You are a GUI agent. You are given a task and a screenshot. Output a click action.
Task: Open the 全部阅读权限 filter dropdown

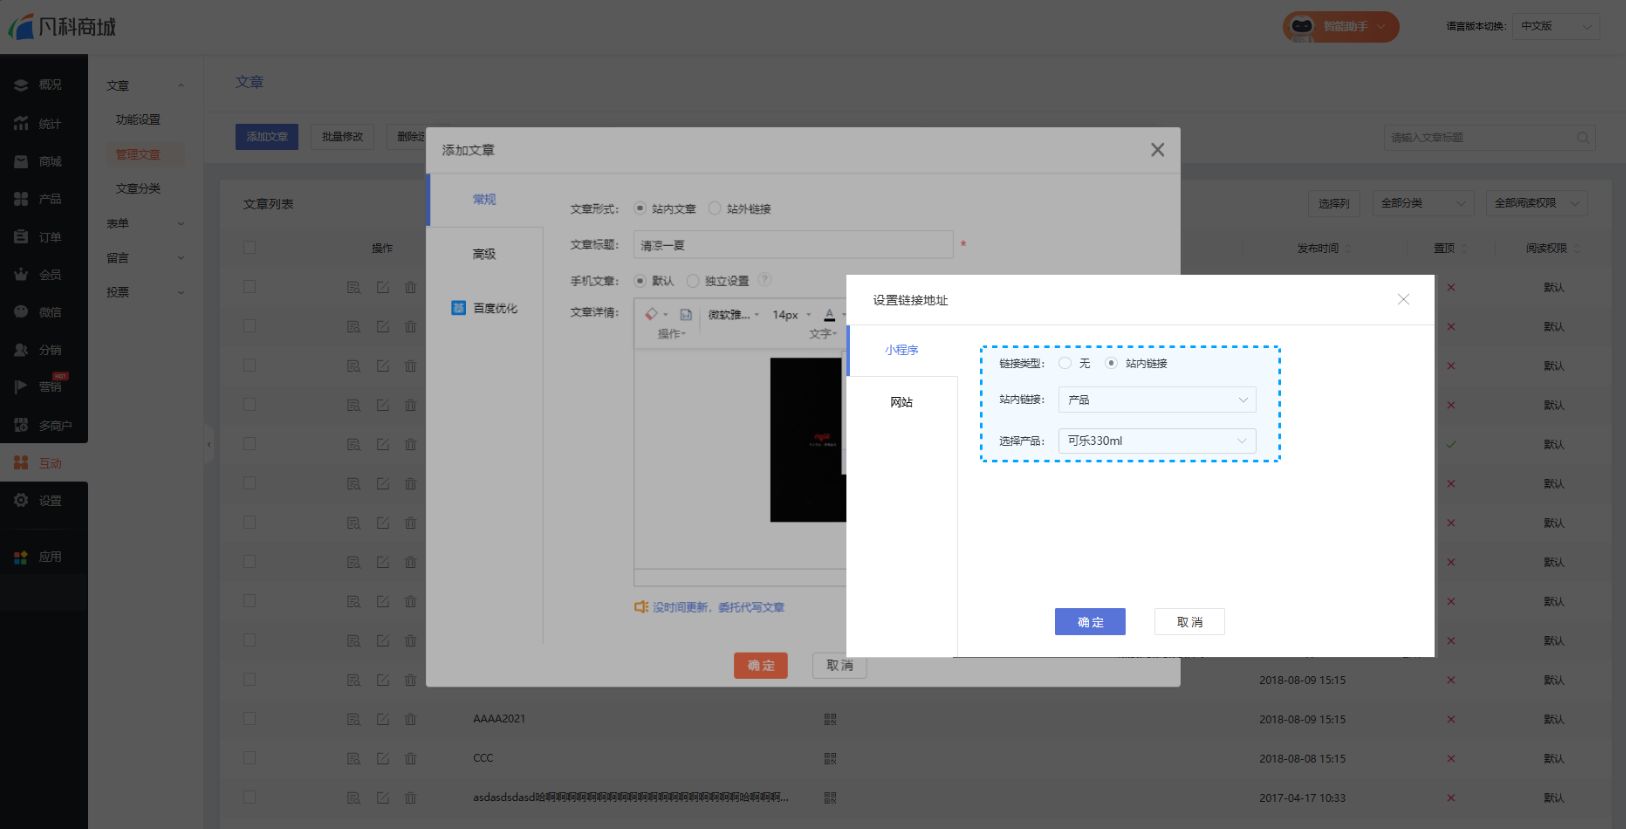[x=1536, y=203]
